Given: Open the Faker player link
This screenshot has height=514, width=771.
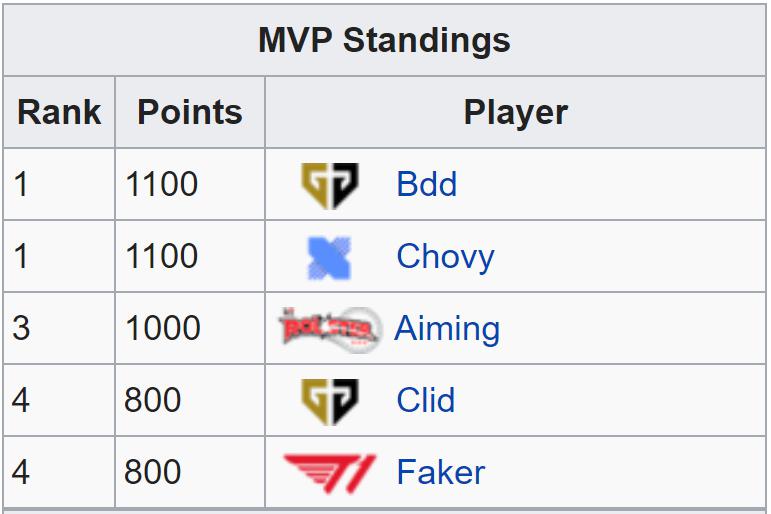Looking at the screenshot, I should [441, 472].
